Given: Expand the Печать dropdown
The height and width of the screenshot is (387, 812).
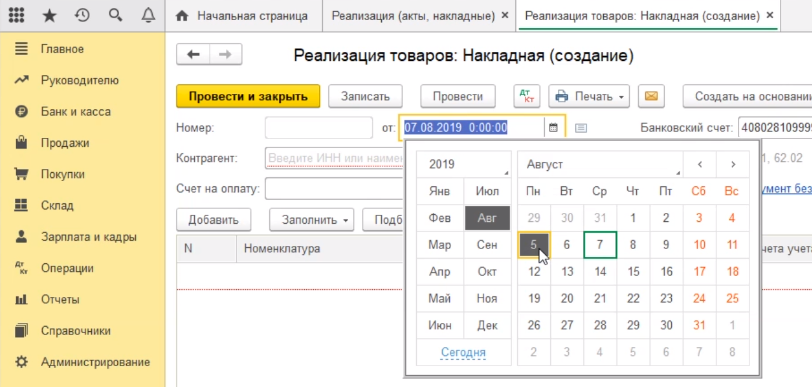Looking at the screenshot, I should pyautogui.click(x=589, y=96).
